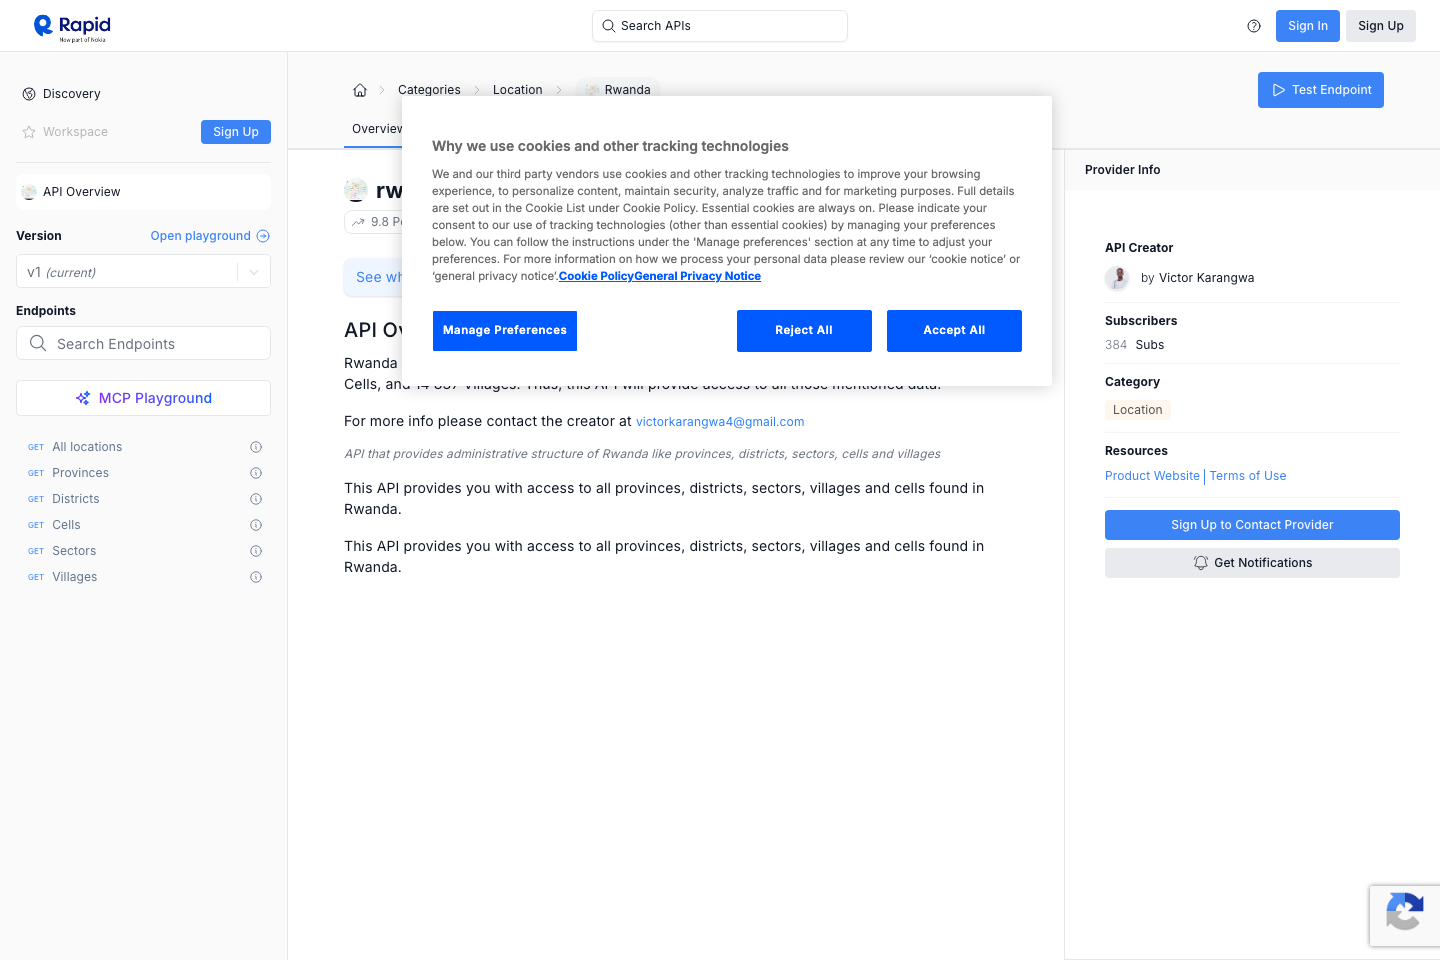Launch the MCP Playground
The height and width of the screenshot is (960, 1440).
point(143,398)
